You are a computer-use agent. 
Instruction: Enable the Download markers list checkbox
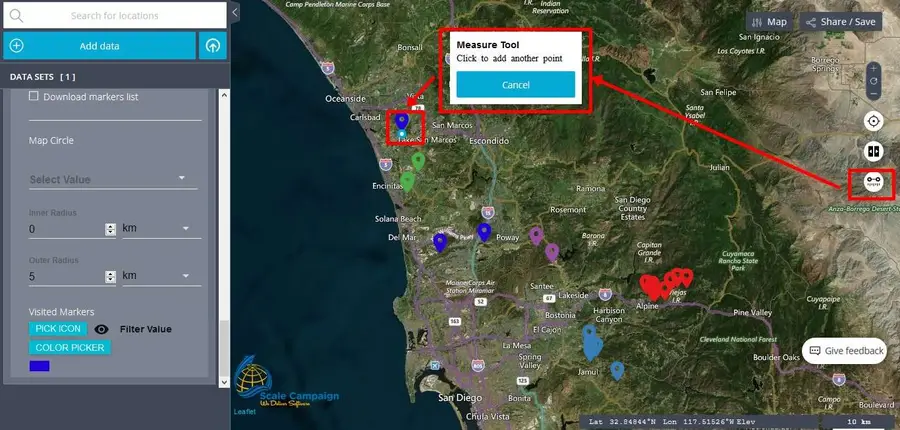(x=34, y=97)
